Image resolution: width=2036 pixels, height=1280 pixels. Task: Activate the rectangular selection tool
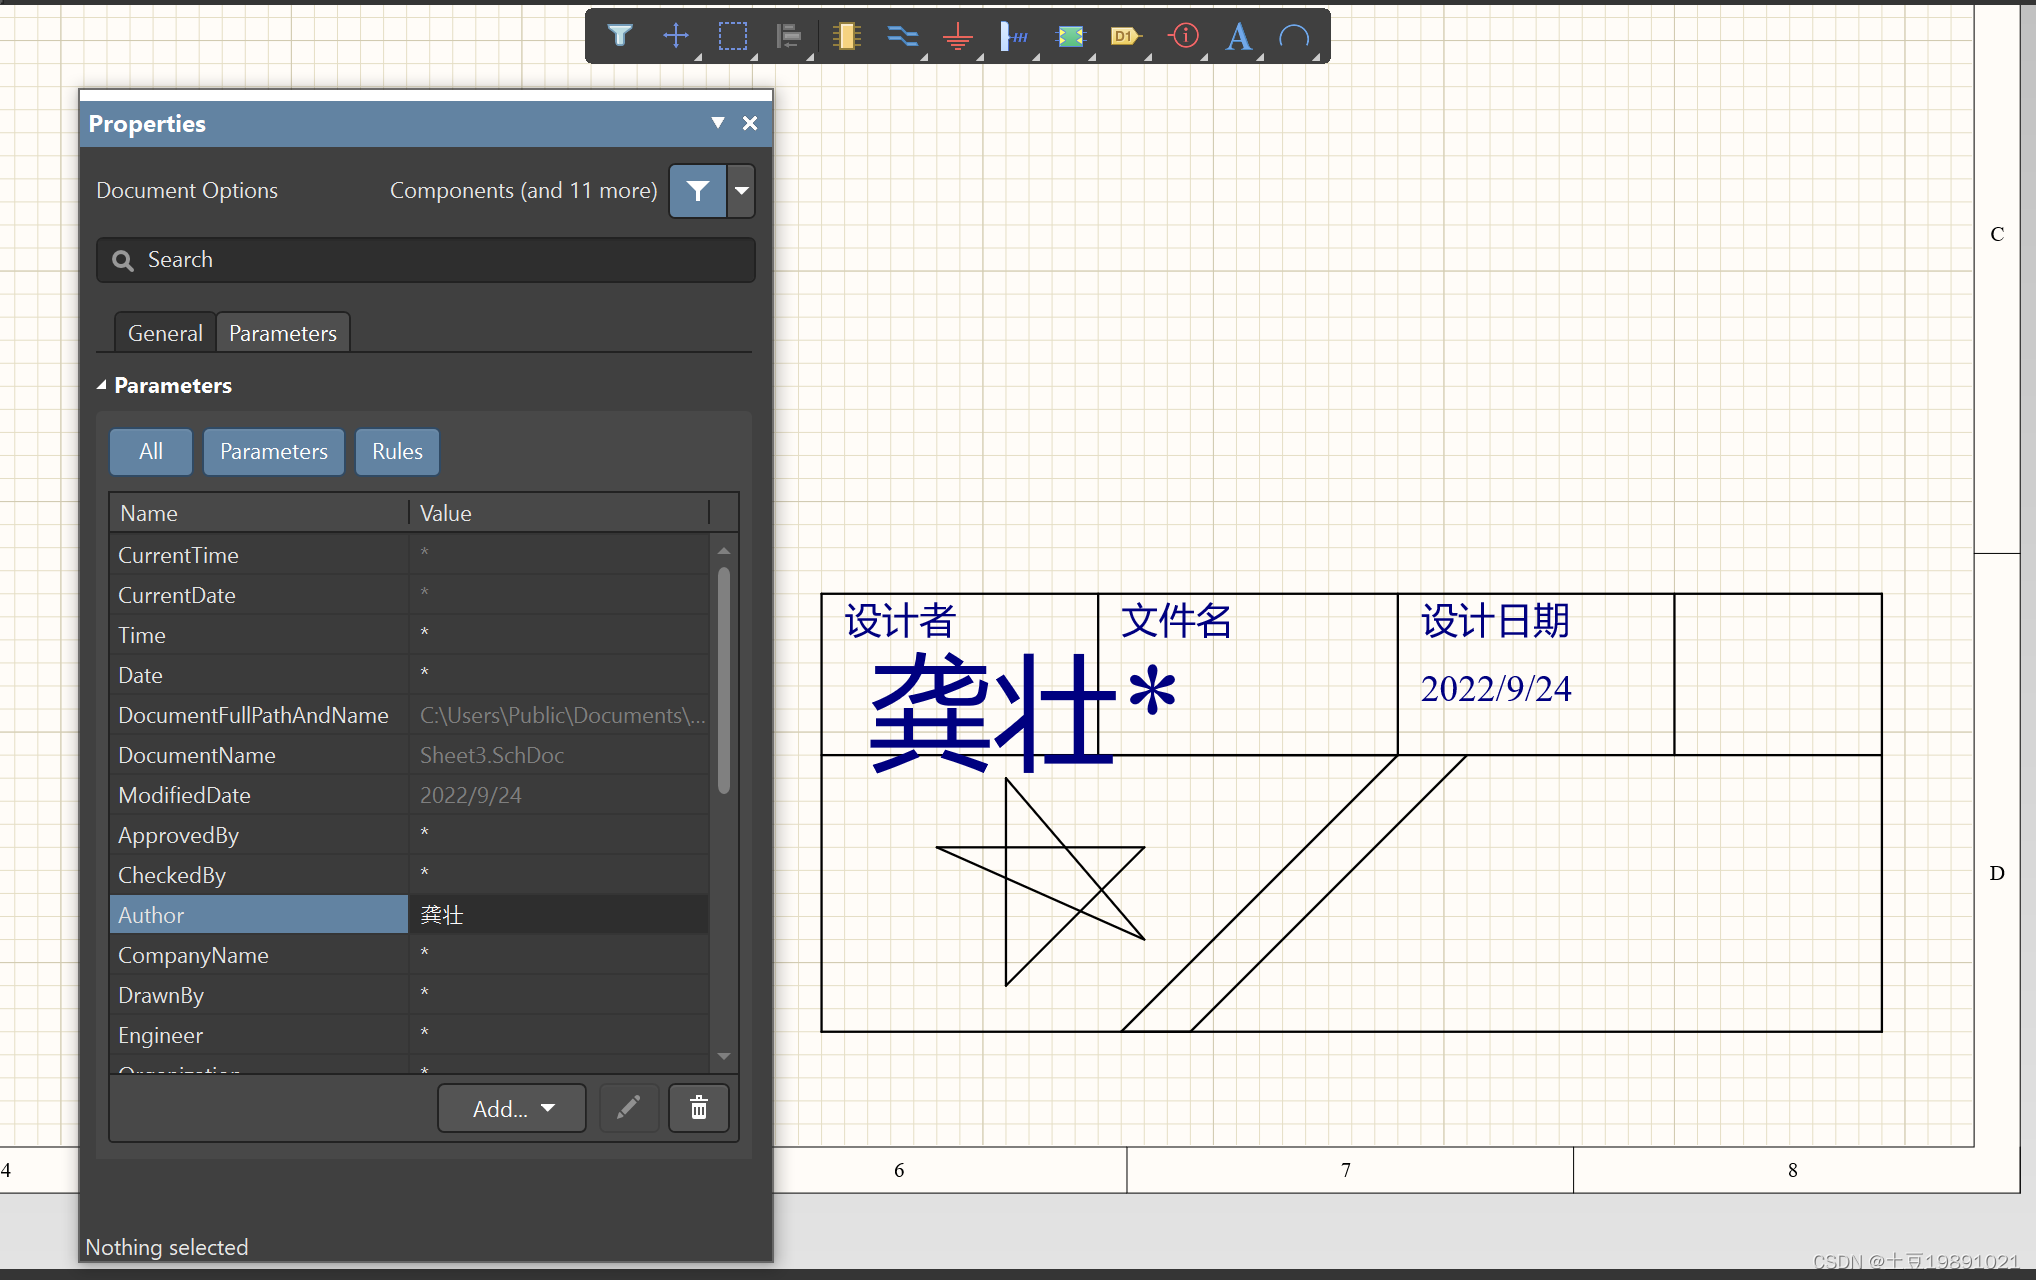pyautogui.click(x=733, y=36)
